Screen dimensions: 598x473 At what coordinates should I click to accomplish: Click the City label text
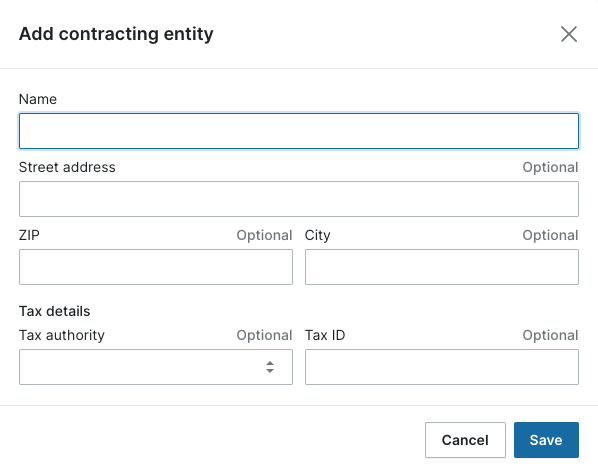tap(317, 235)
